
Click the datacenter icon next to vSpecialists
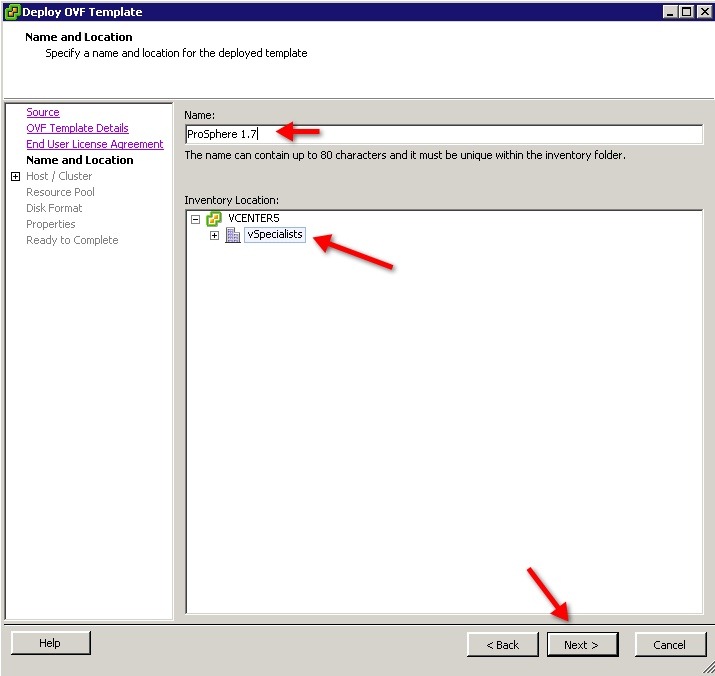(233, 235)
